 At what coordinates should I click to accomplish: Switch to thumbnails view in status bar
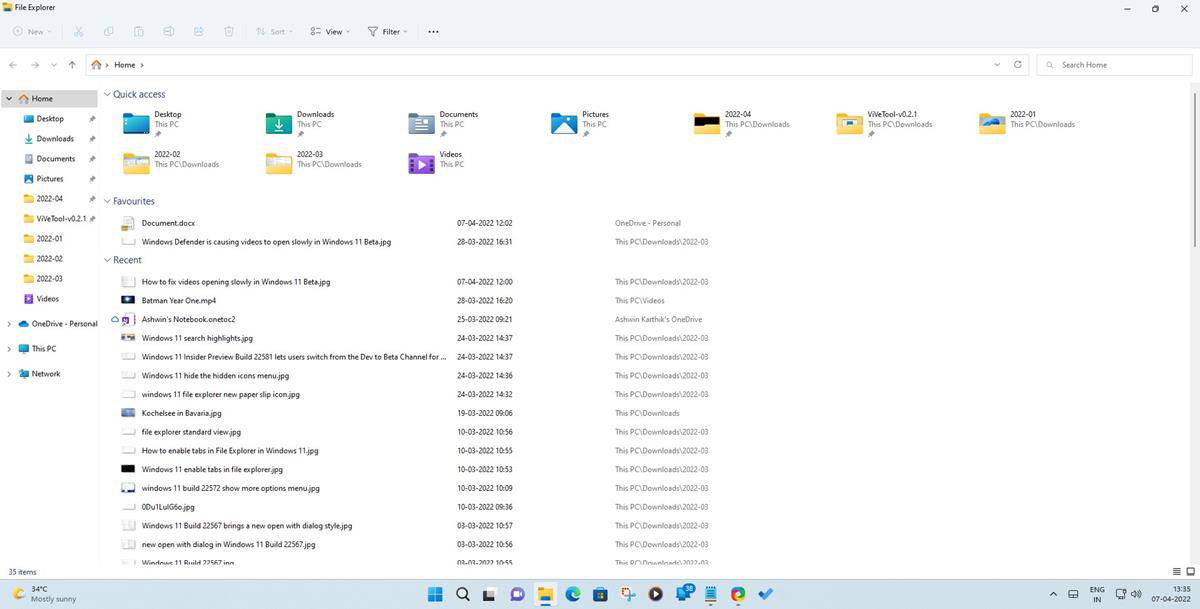[x=1189, y=572]
